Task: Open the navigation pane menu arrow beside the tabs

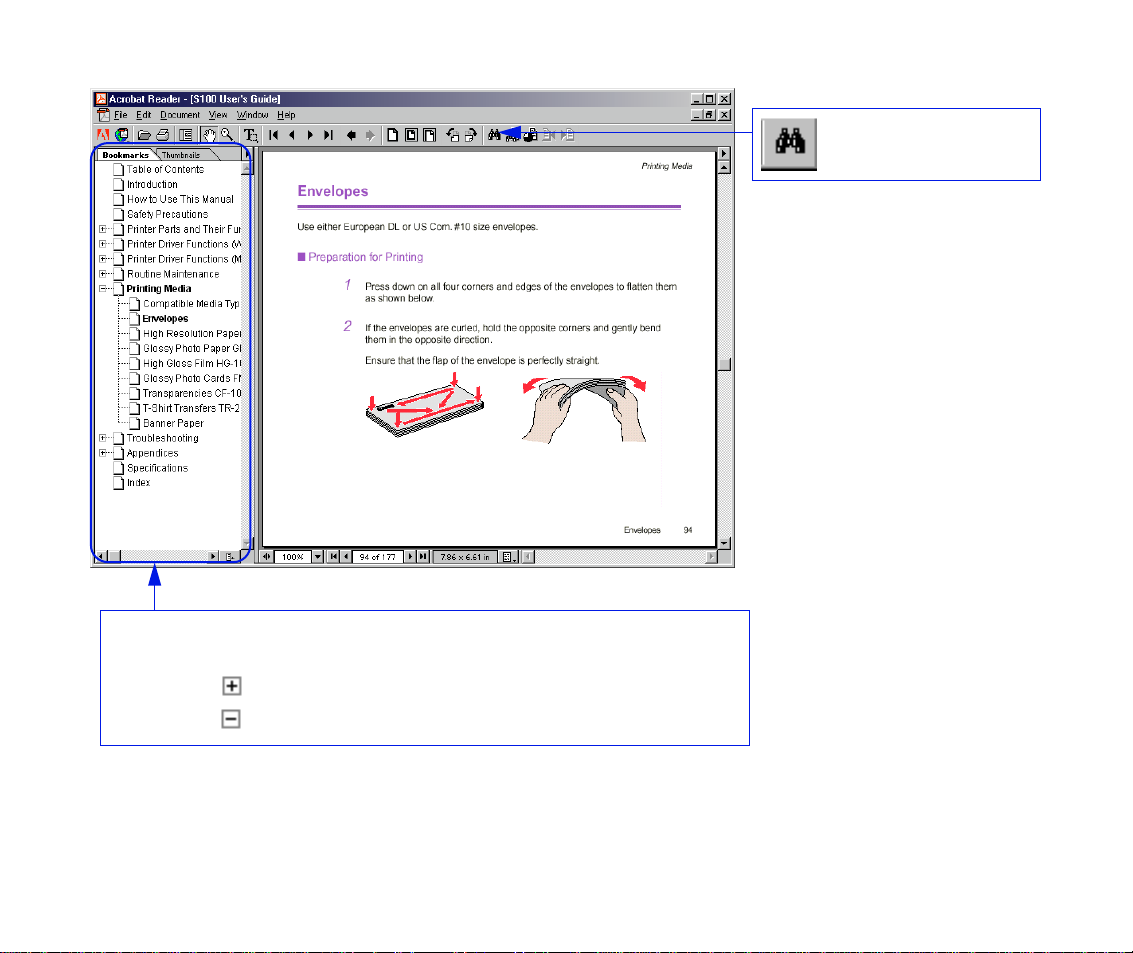Action: [246, 155]
